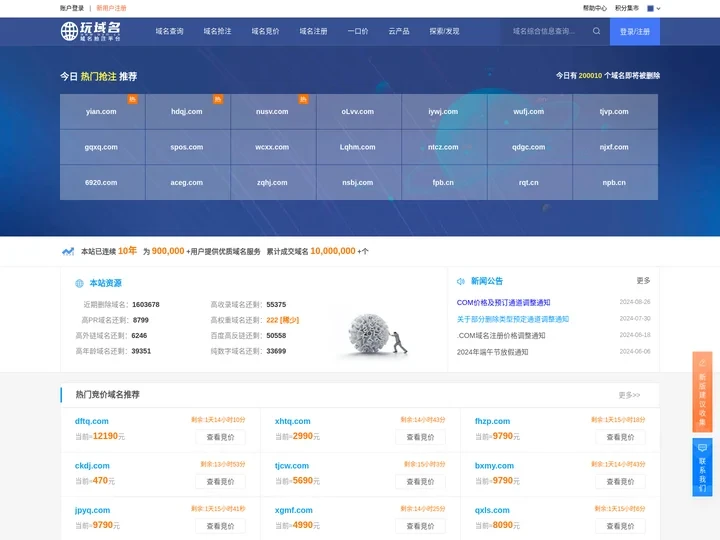
Task: Select the 6920.com domain tile
Action: coord(101,182)
